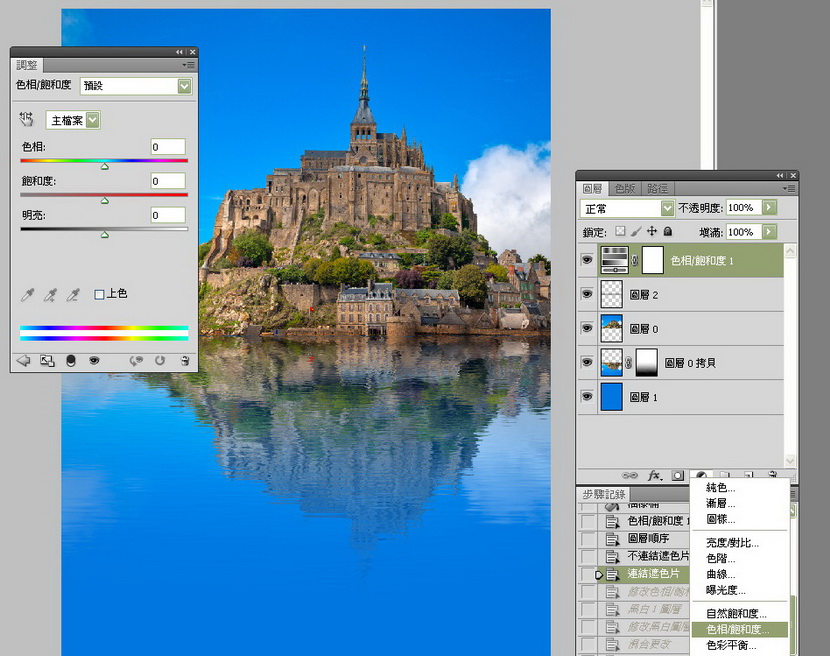Select the on-image adjustment hand tool
The image size is (830, 656).
click(x=26, y=119)
